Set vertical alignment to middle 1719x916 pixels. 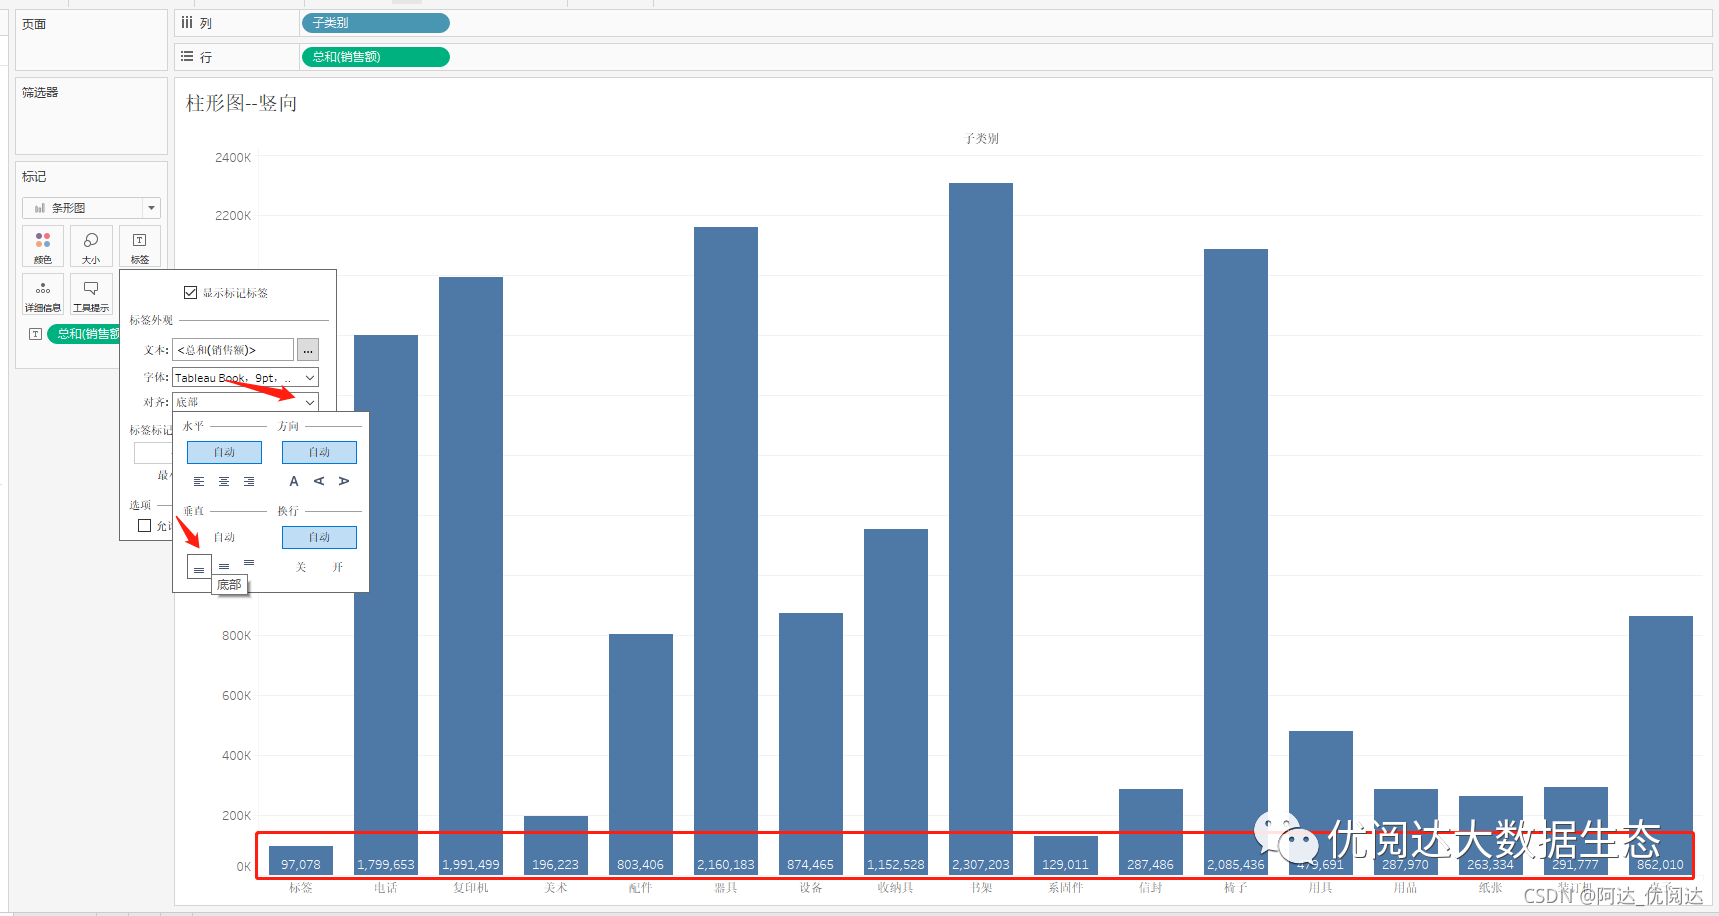[x=224, y=566]
